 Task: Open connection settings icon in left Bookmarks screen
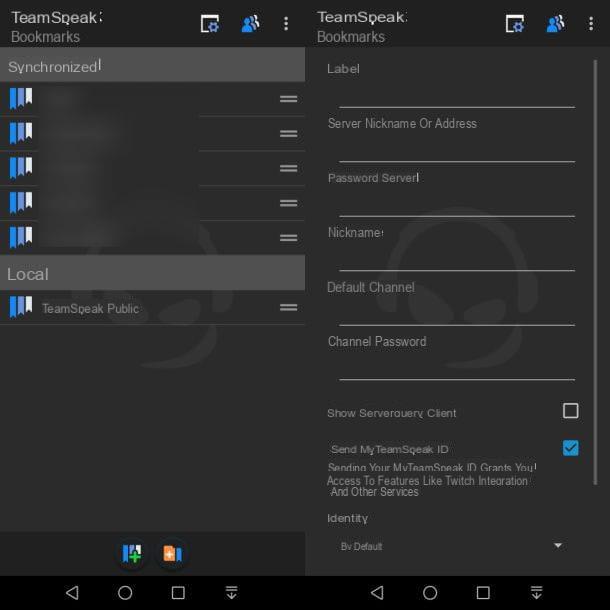[x=210, y=24]
